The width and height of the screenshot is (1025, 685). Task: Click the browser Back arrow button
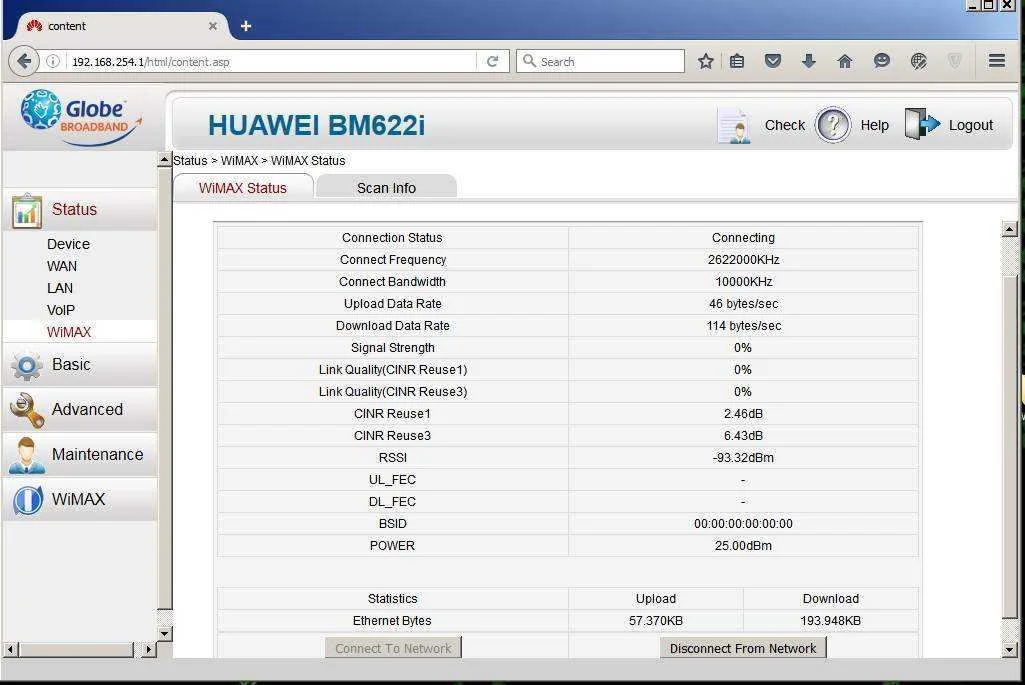(x=24, y=61)
